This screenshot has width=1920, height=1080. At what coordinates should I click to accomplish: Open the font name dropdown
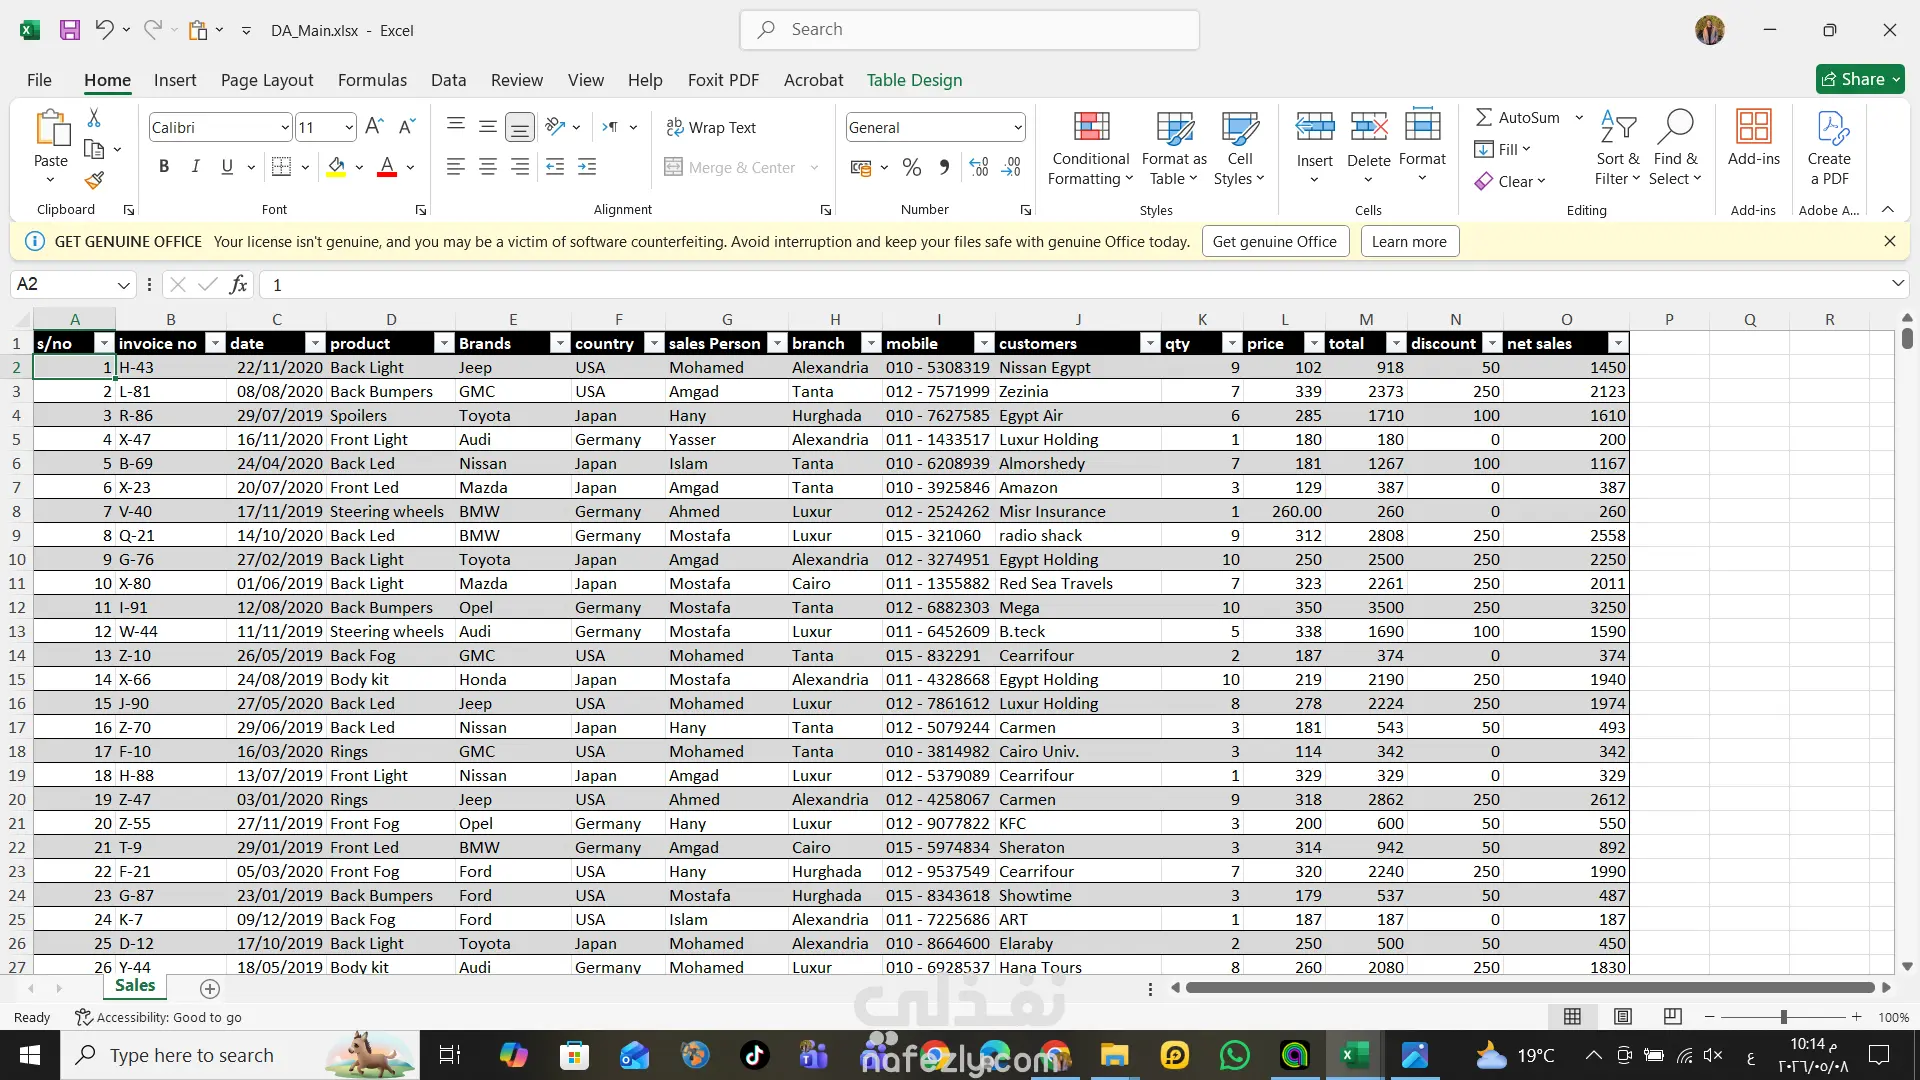click(285, 127)
